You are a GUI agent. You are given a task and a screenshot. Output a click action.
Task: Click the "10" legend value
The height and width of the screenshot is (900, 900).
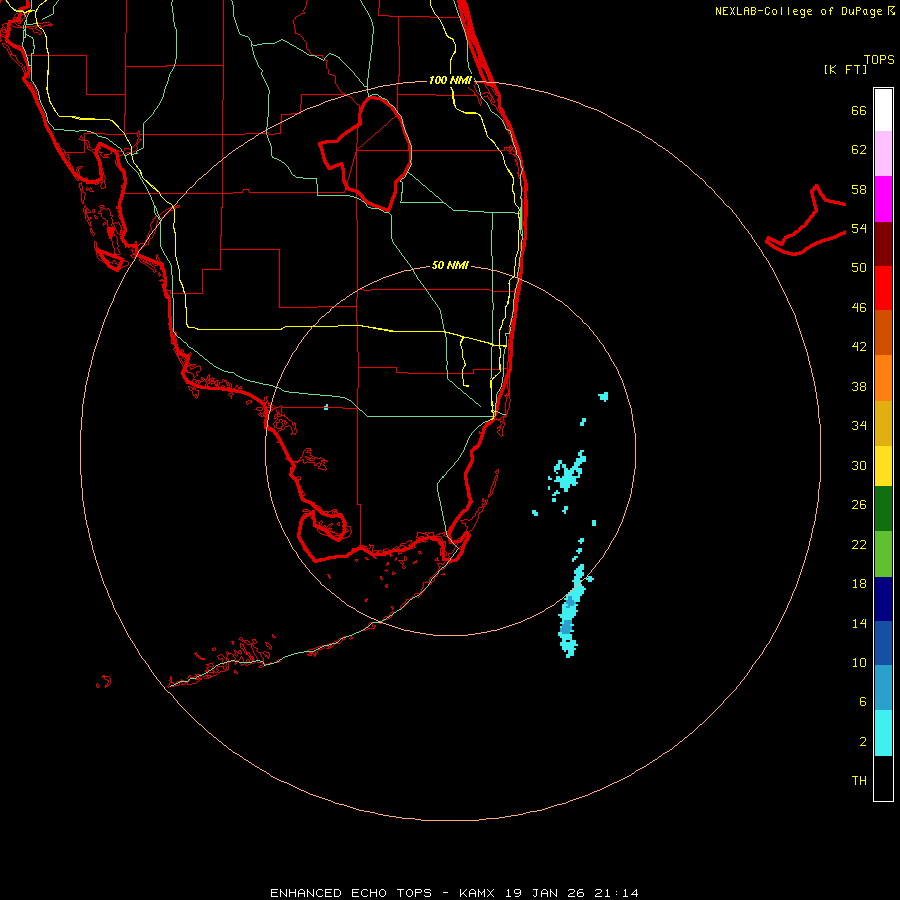[859, 662]
